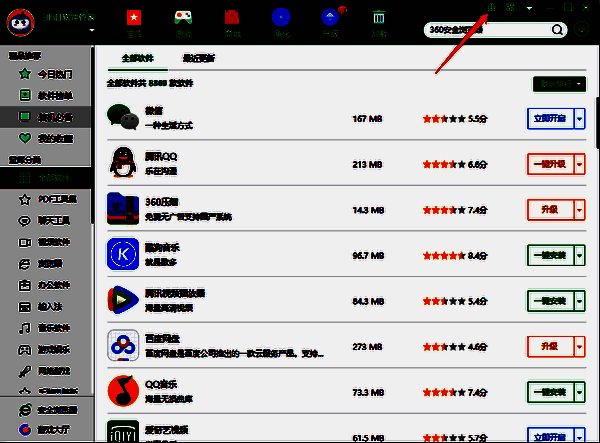Expand the arrow beside 微信 open button
Viewport: 600px width, 443px height.
[x=579, y=119]
